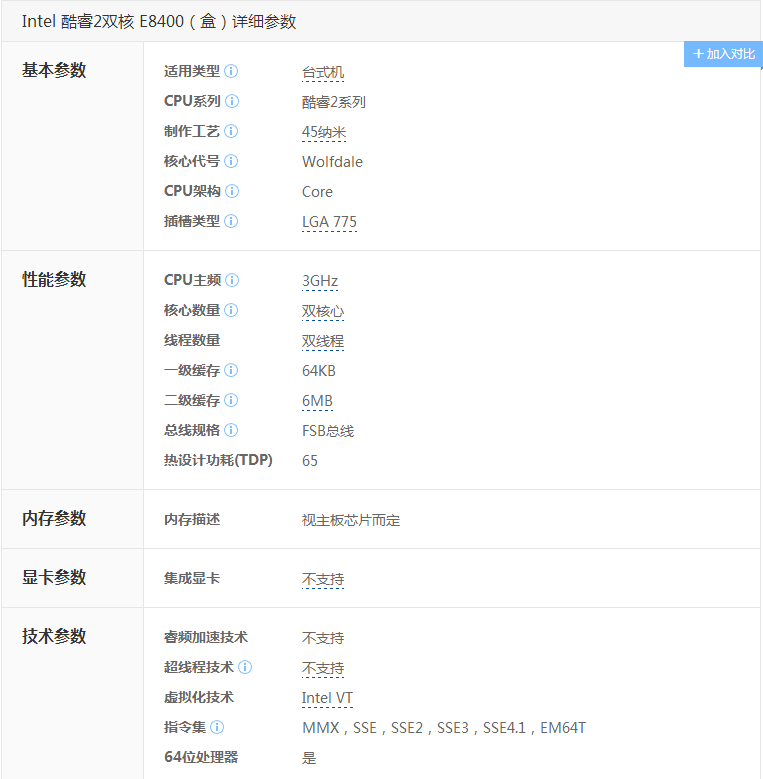Click the 热设计功耗(TDP) label

tap(218, 460)
